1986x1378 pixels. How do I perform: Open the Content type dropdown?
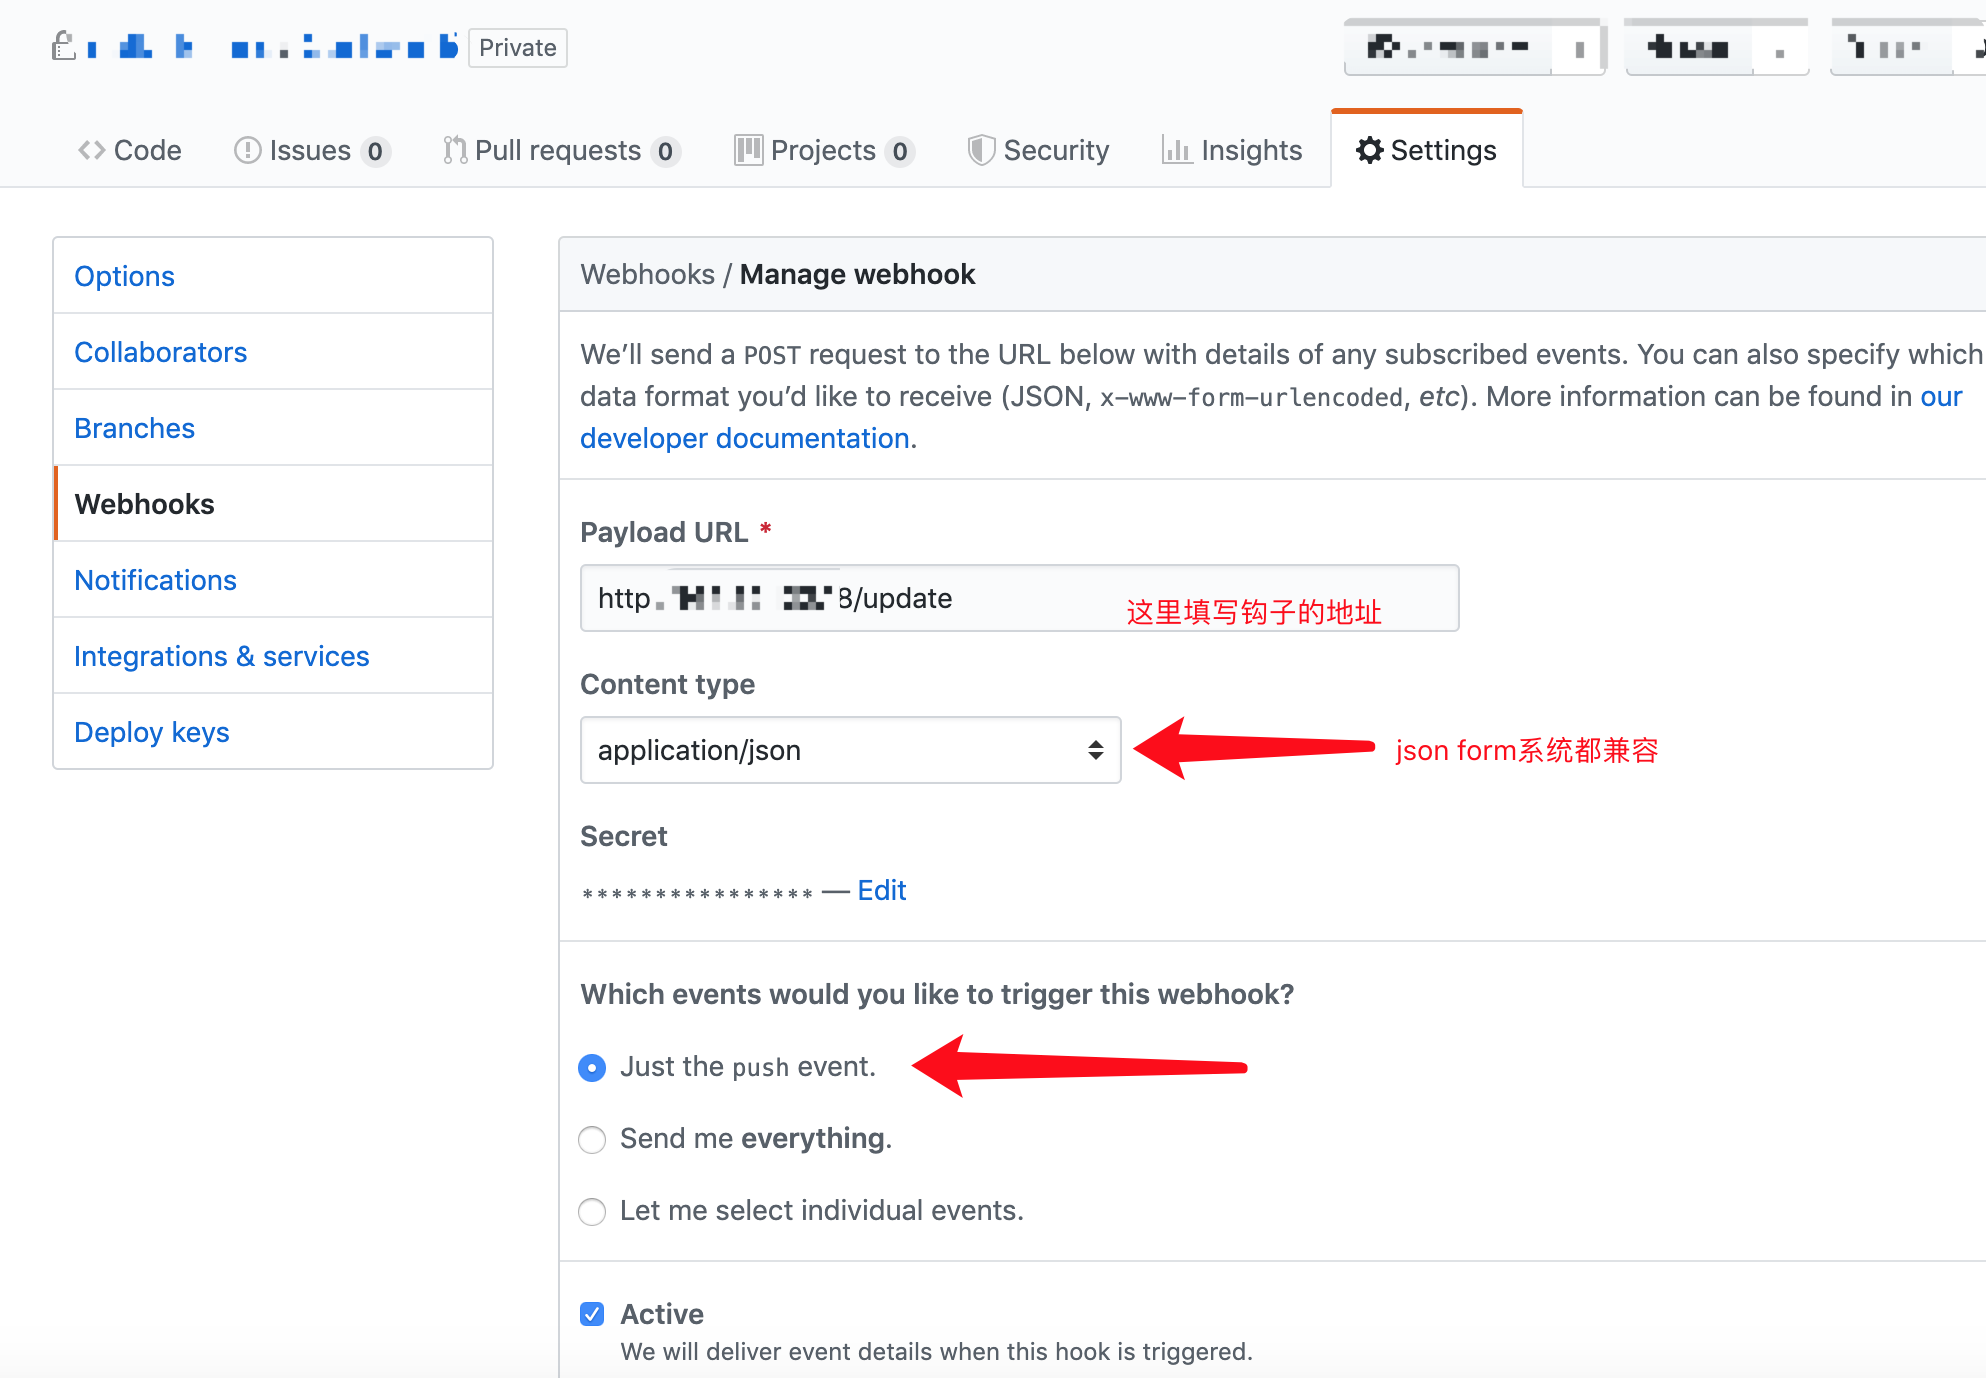point(850,750)
